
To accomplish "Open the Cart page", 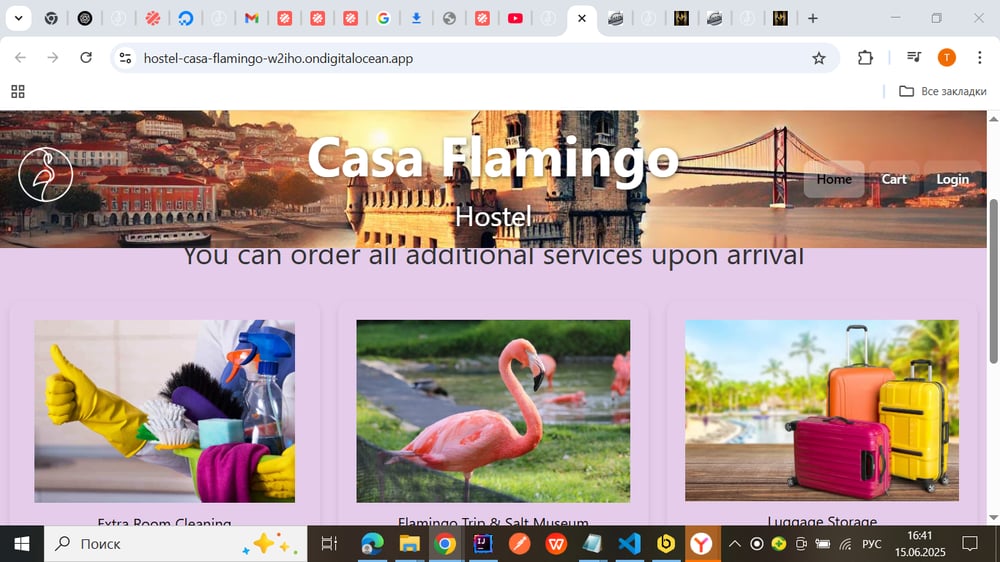I will [x=893, y=179].
